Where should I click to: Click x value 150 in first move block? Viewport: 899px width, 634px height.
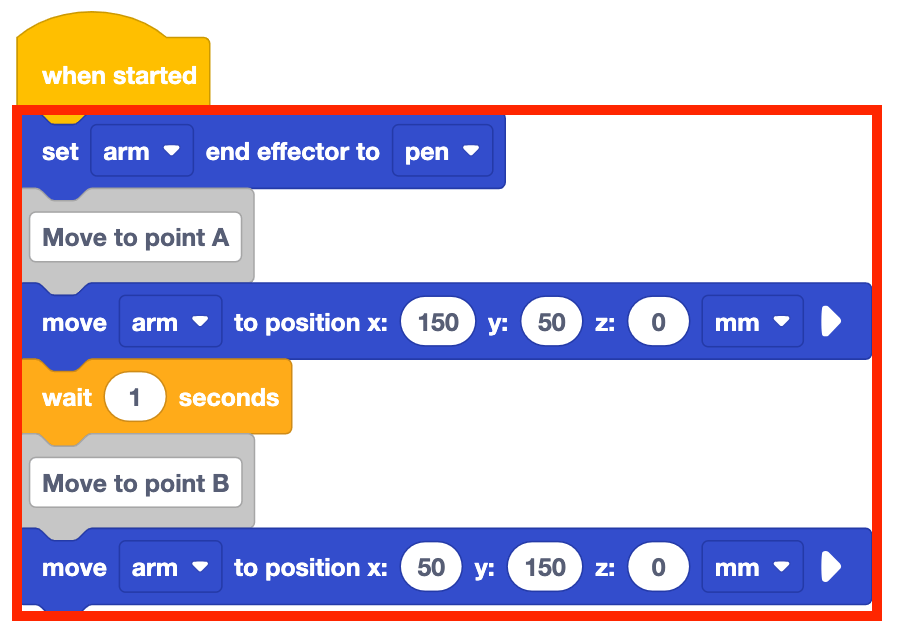click(438, 323)
